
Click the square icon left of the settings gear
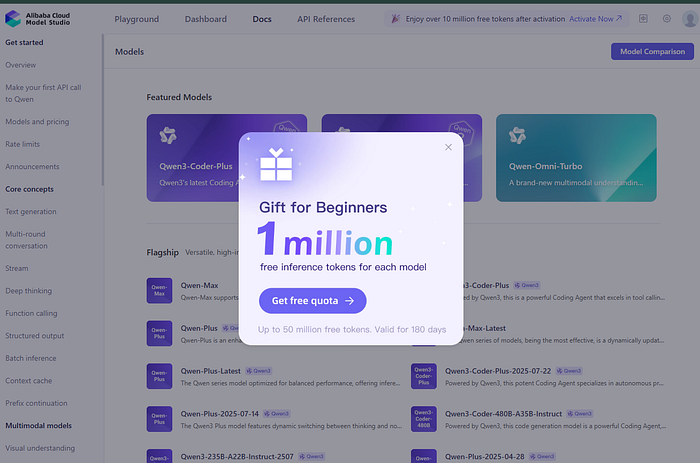[x=643, y=19]
